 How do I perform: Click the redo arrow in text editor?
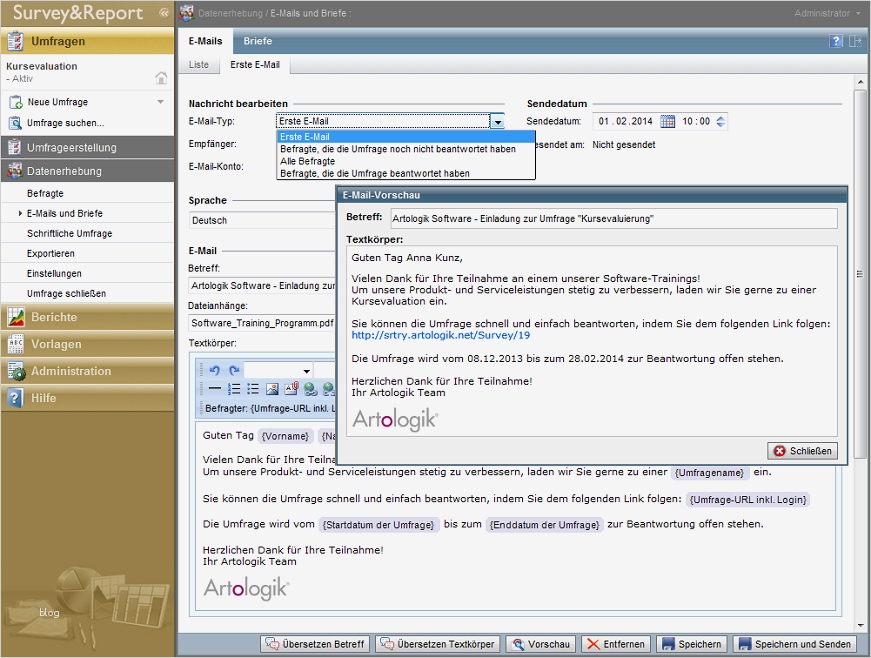pyautogui.click(x=234, y=370)
